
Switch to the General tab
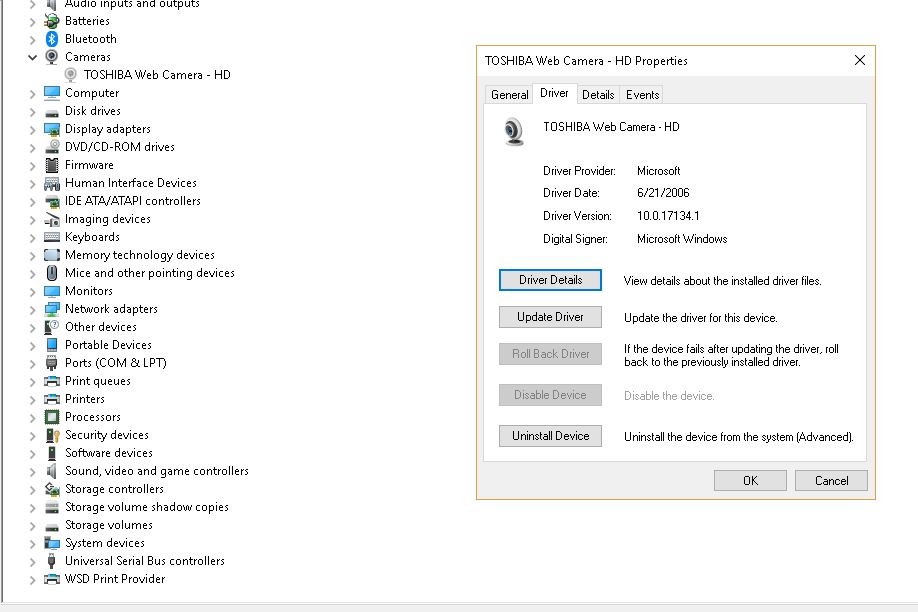pos(509,95)
